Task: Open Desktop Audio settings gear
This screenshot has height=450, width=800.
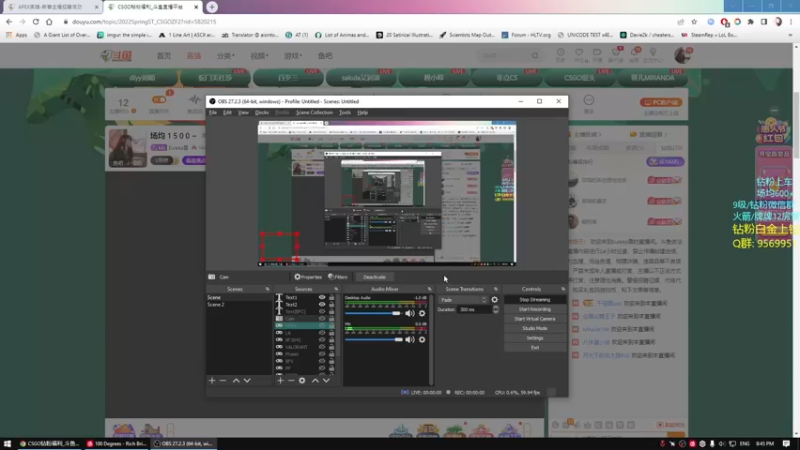Action: click(x=422, y=313)
